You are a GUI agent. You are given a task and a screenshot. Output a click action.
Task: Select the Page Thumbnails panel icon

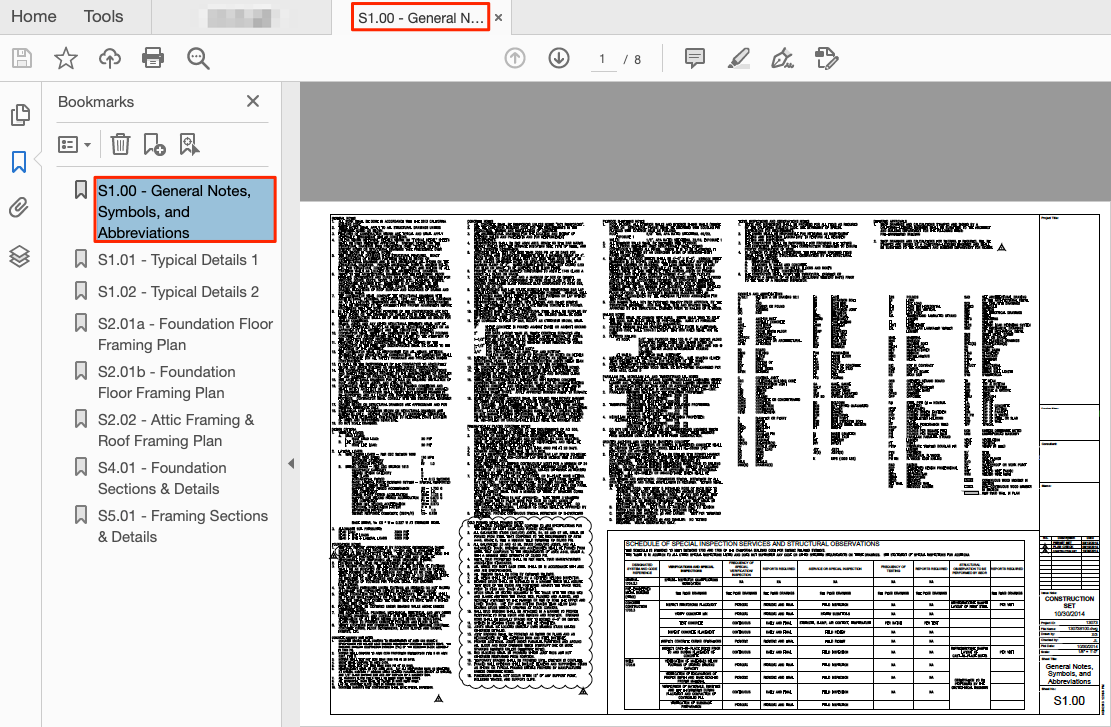coord(20,115)
